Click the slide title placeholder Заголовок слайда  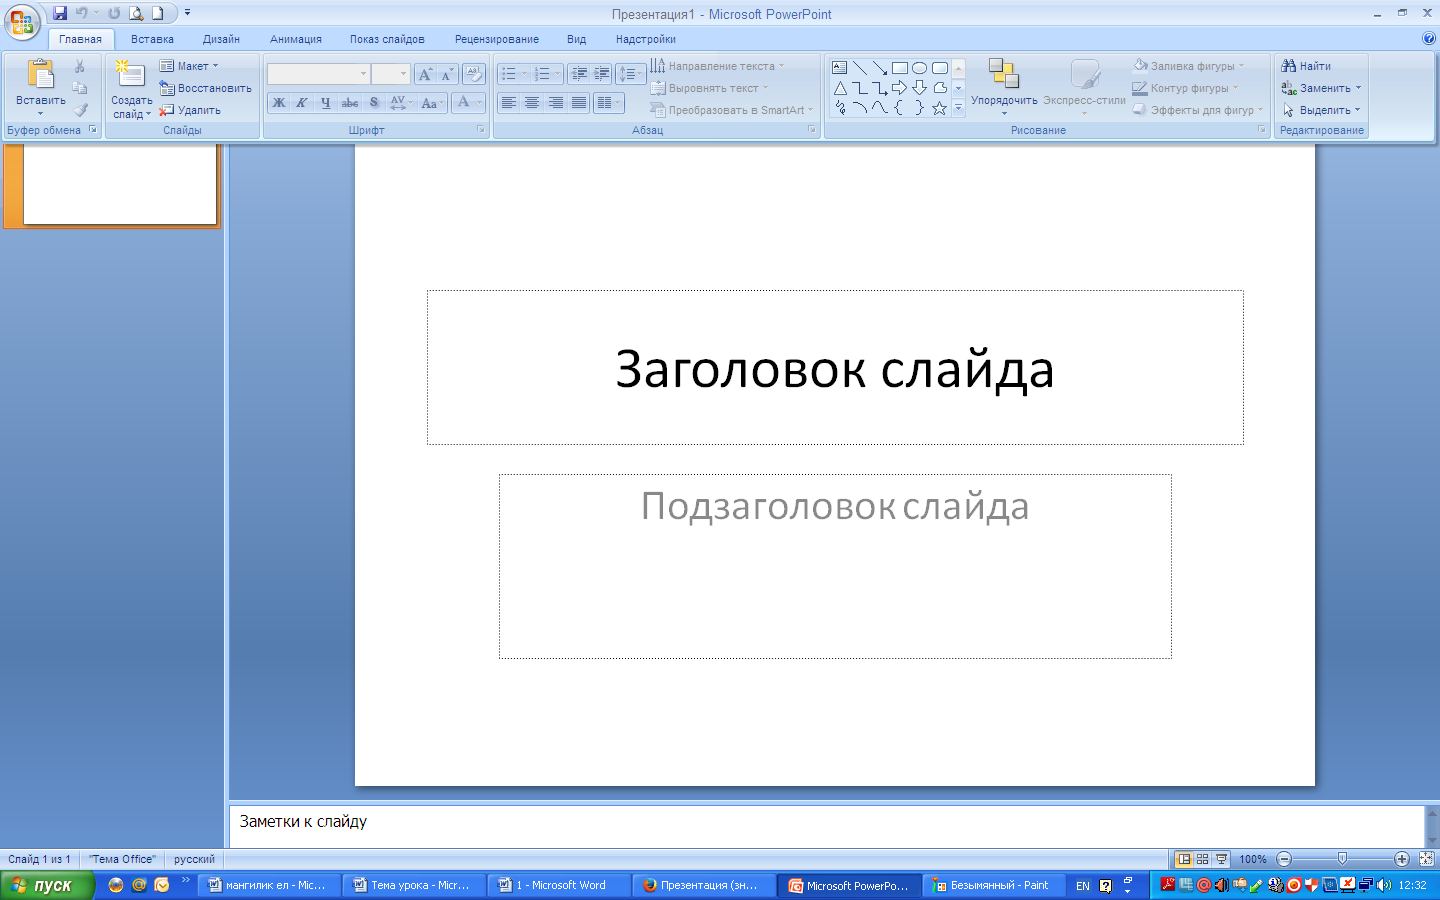coord(835,368)
